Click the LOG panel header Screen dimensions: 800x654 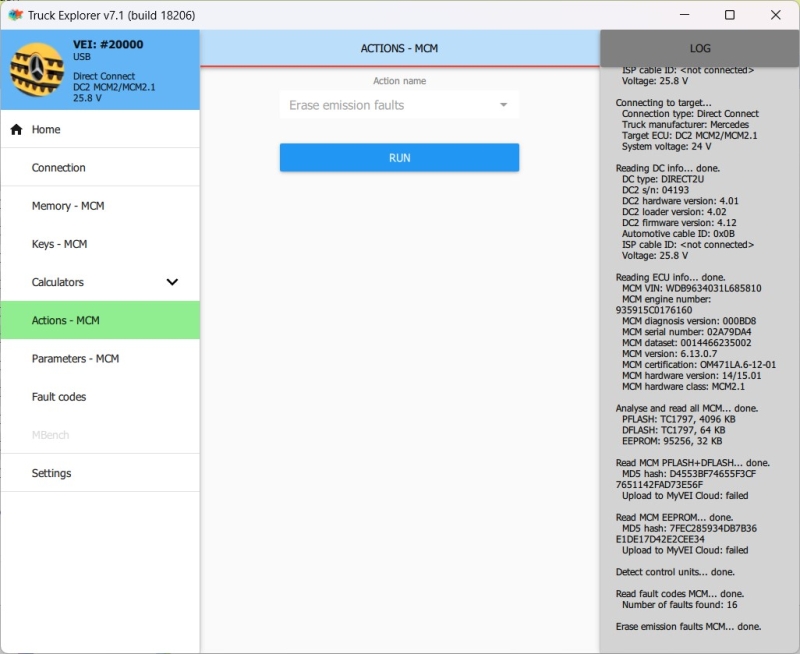(x=699, y=48)
